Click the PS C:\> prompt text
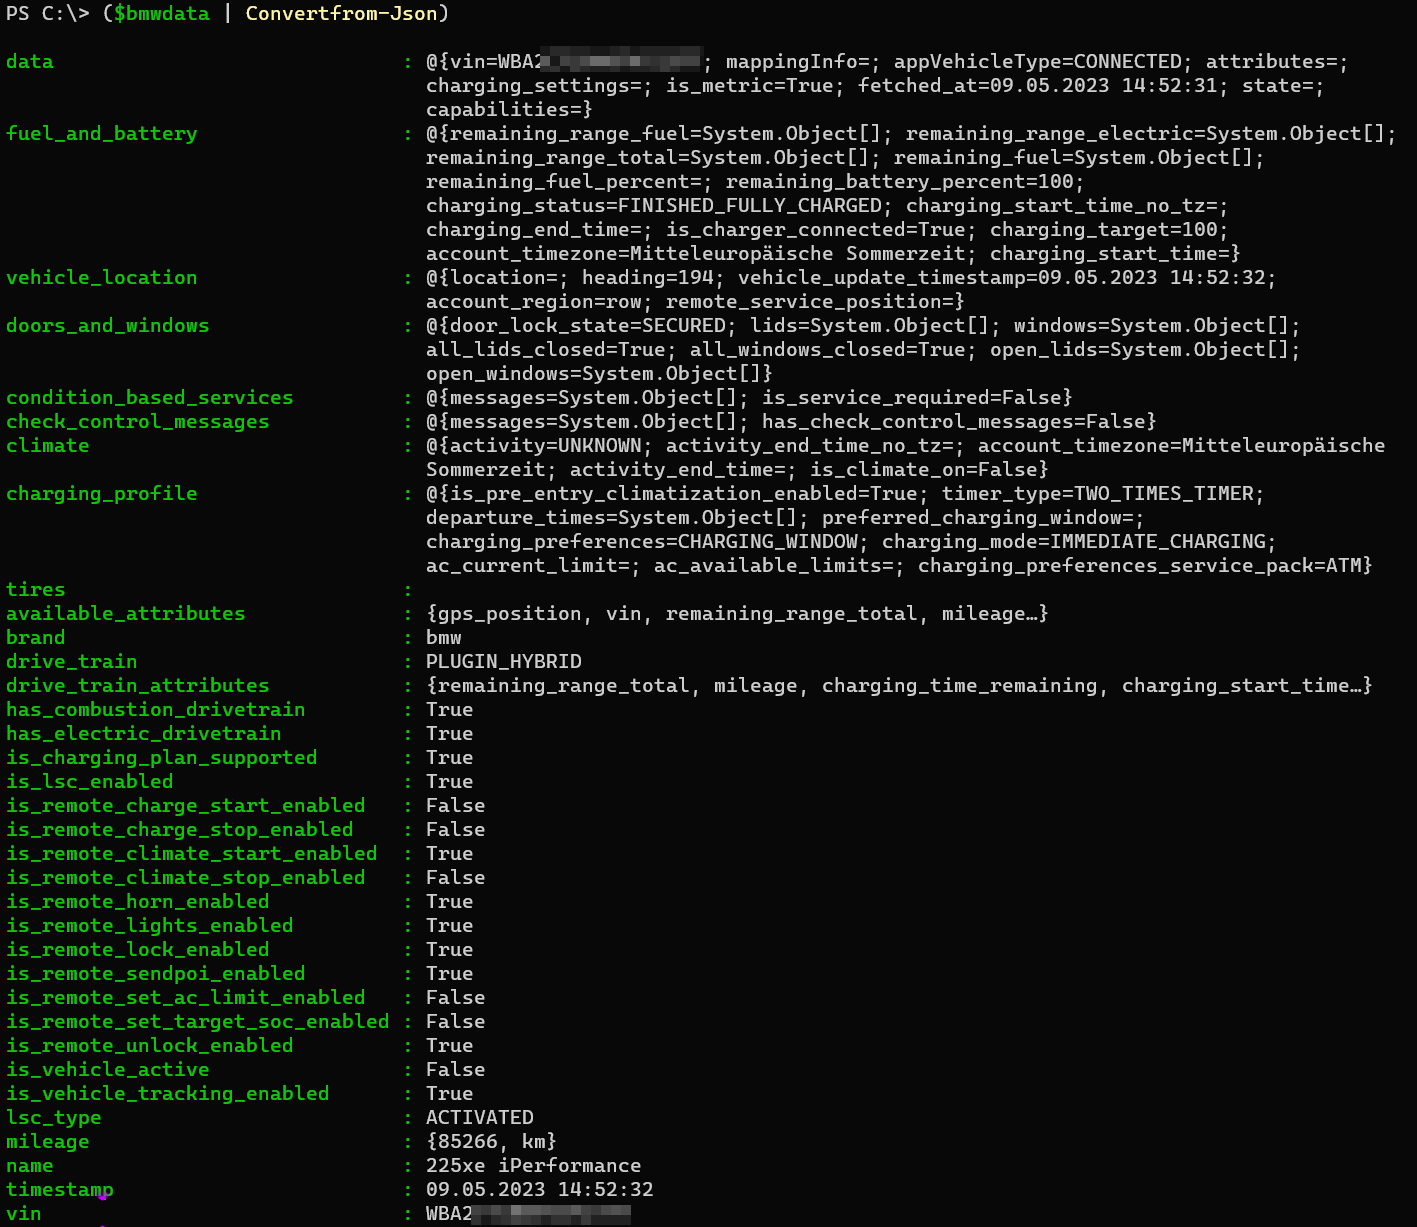The height and width of the screenshot is (1227, 1417). point(48,13)
